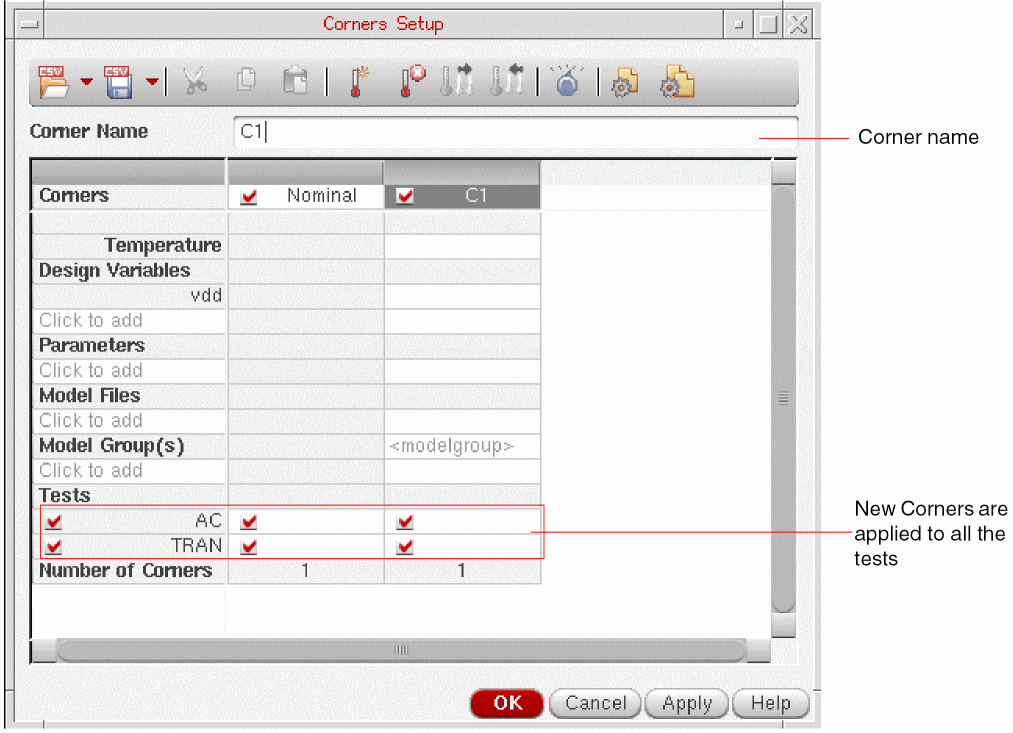Image resolution: width=1013 pixels, height=733 pixels.
Task: Click the OK button
Action: coord(507,703)
